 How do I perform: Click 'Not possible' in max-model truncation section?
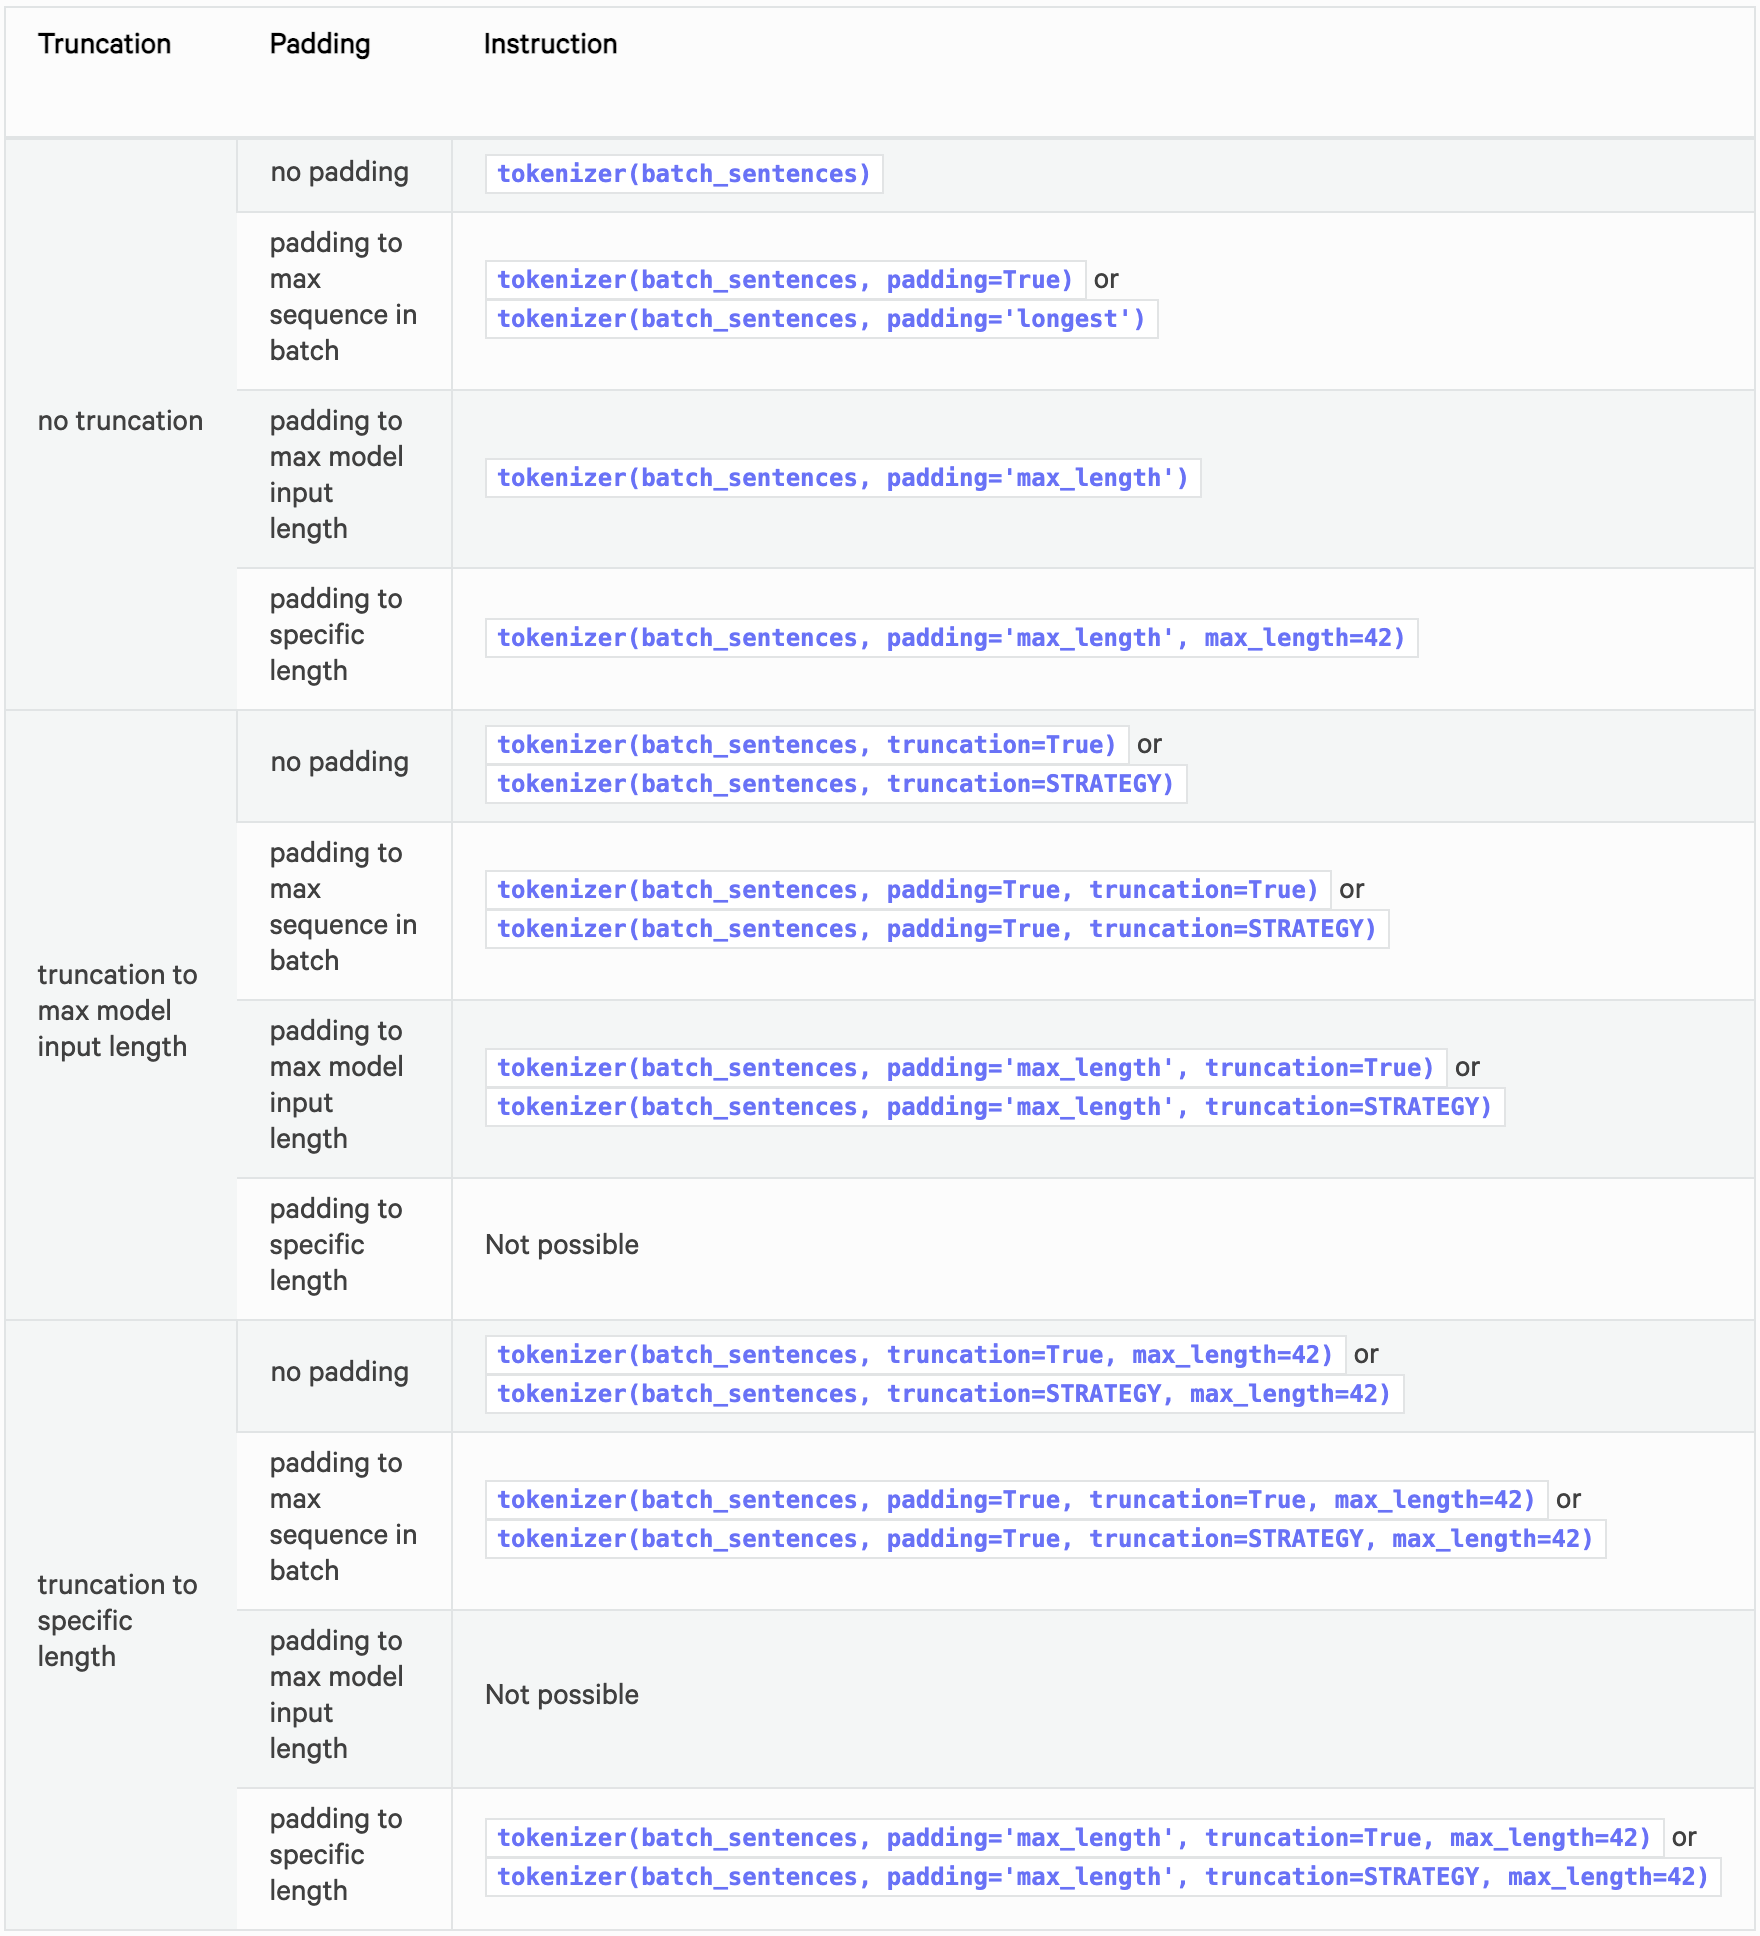coord(562,1245)
